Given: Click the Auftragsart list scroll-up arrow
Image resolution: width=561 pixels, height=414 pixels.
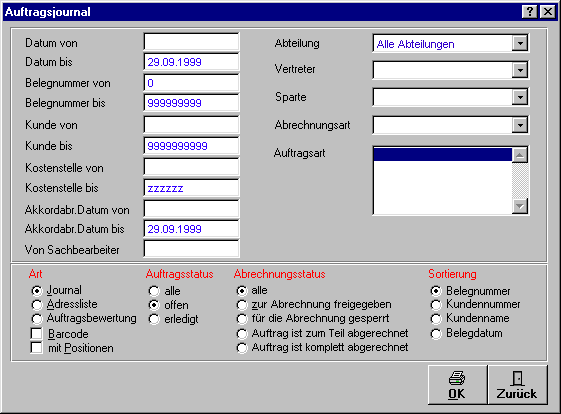Looking at the screenshot, I should (x=520, y=155).
